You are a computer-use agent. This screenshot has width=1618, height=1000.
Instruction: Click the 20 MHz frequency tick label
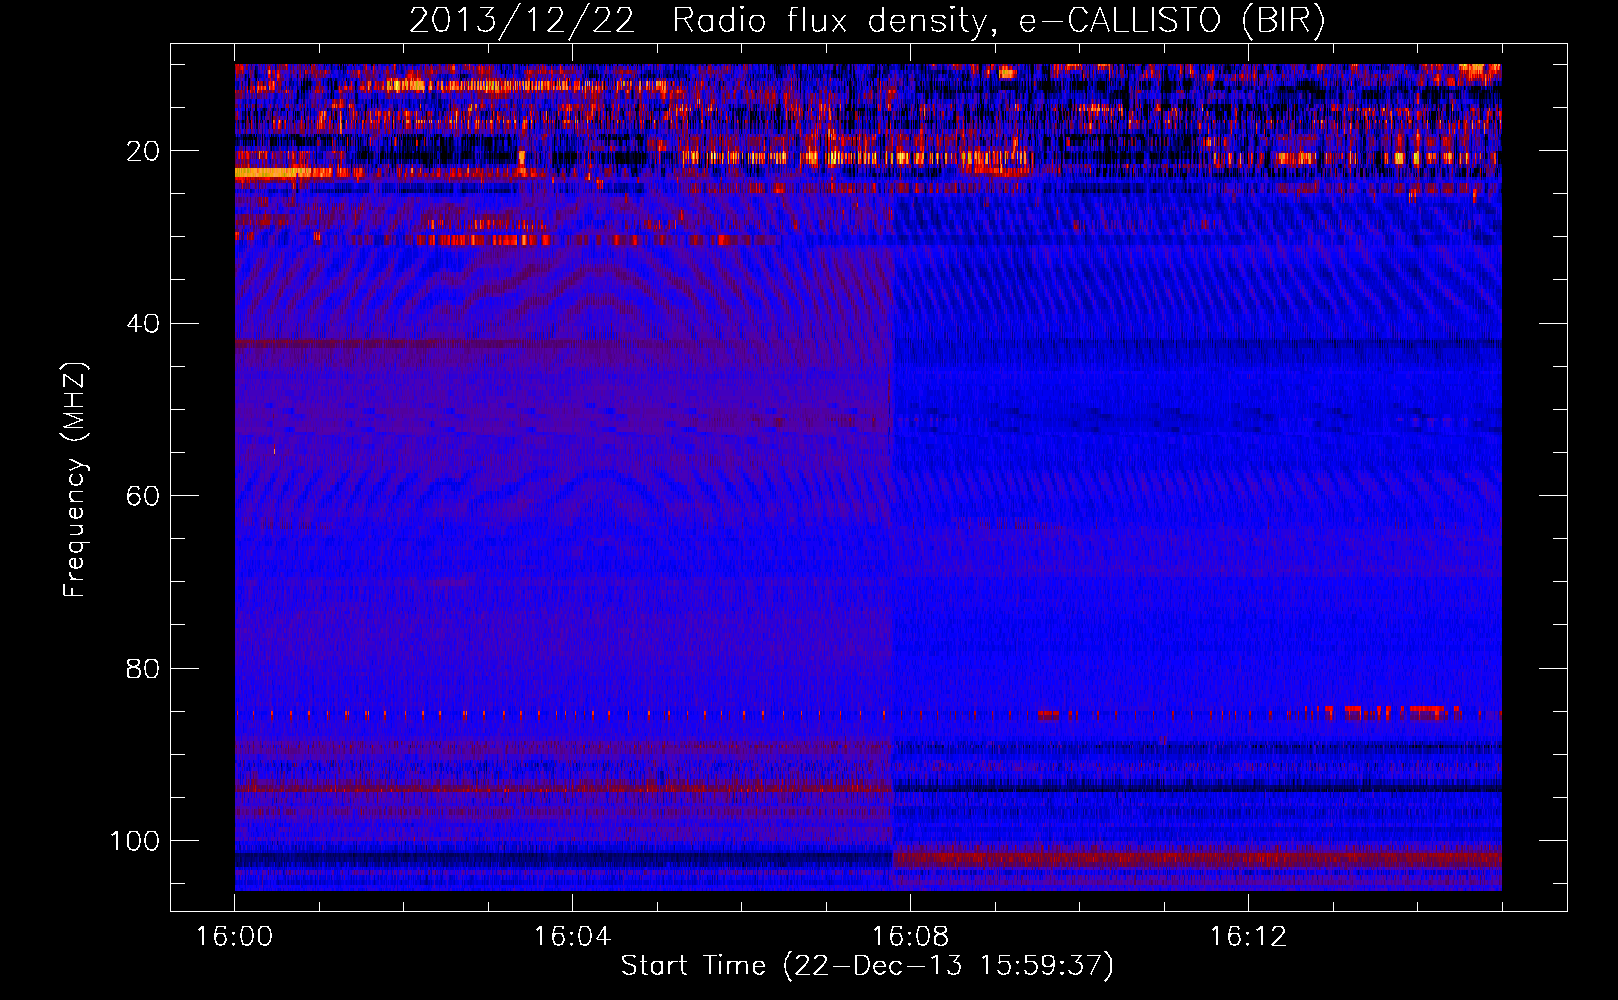pos(144,151)
